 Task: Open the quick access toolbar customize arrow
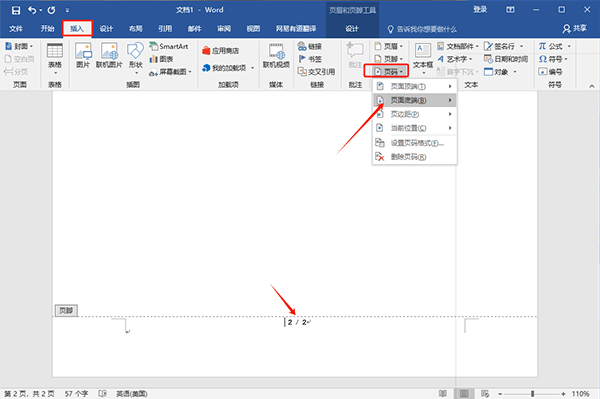click(67, 11)
